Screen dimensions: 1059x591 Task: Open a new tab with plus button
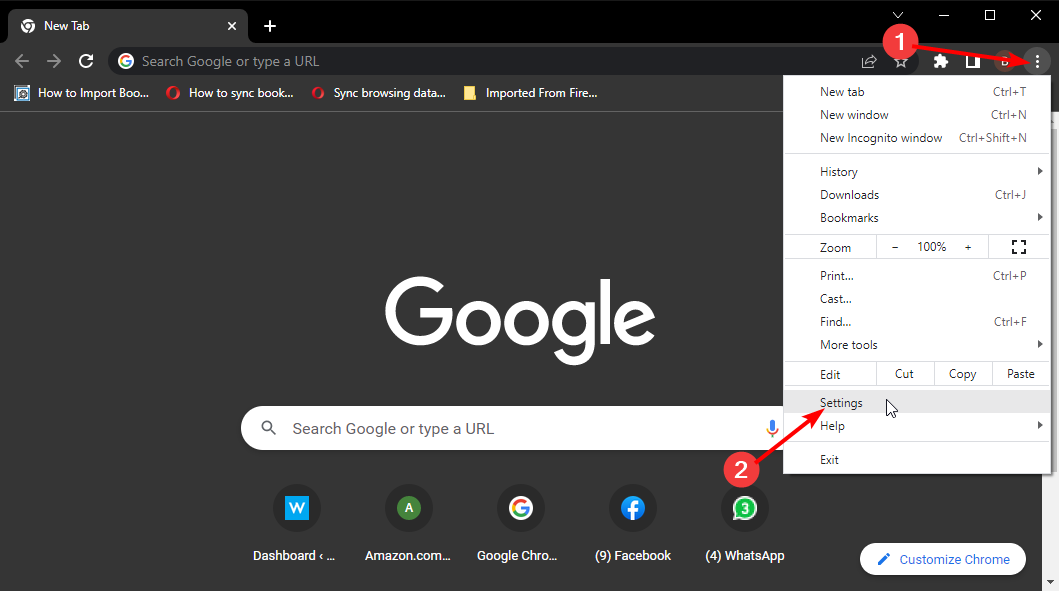click(x=270, y=26)
